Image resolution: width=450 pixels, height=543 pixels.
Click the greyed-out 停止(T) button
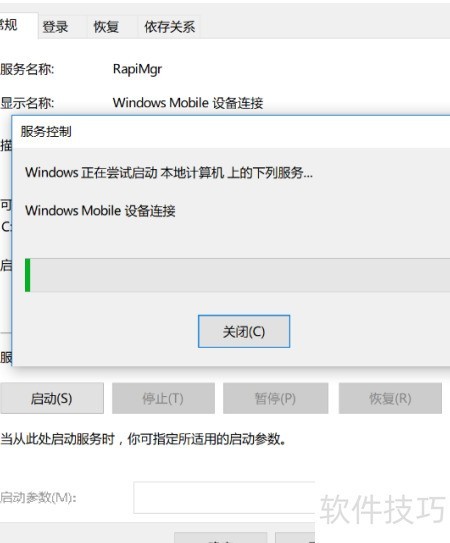tap(163, 398)
